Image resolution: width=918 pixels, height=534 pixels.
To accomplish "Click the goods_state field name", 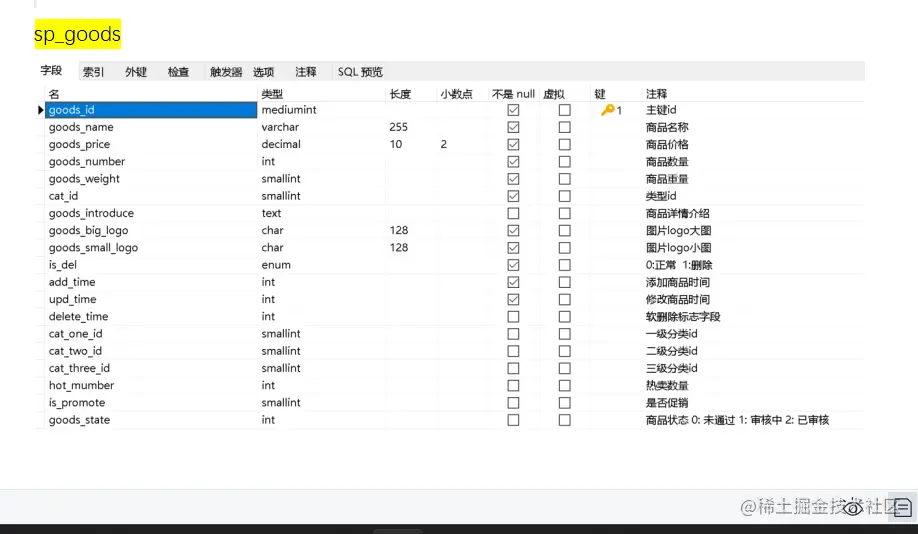I will point(79,420).
